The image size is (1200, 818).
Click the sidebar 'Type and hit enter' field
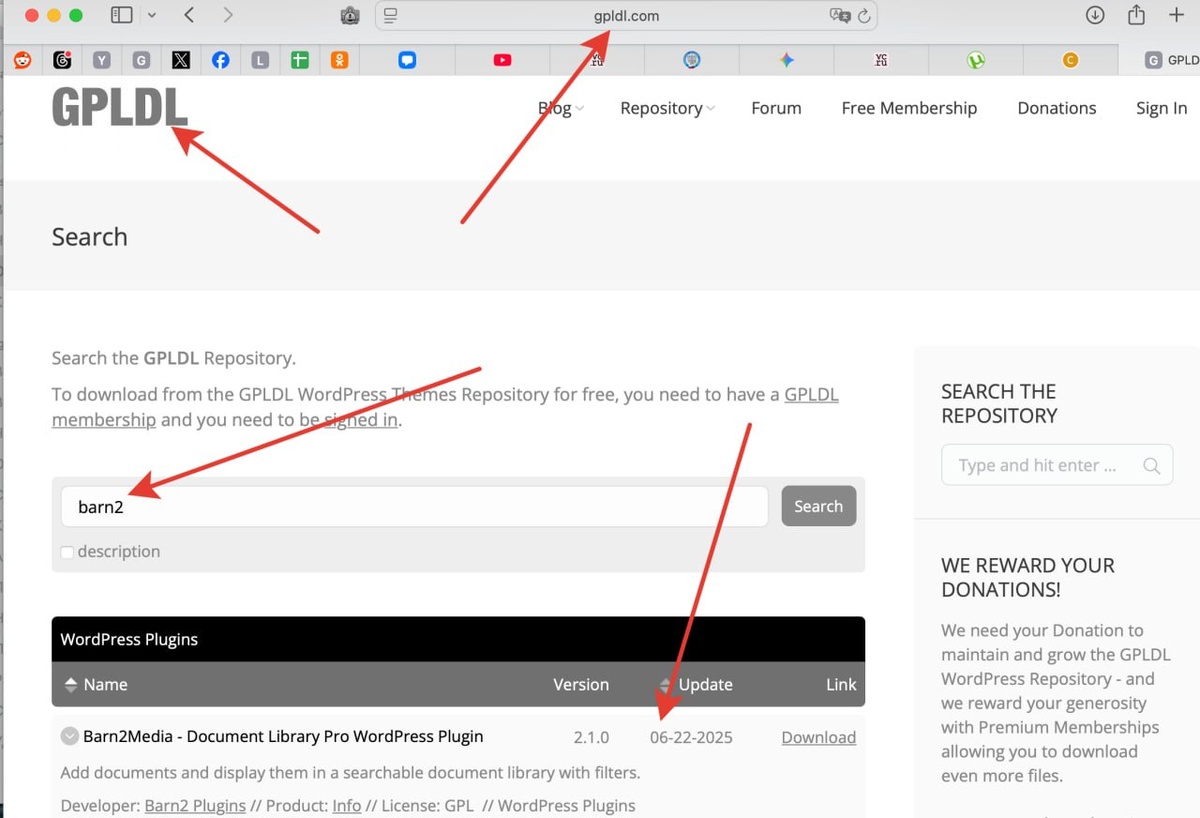[1057, 465]
